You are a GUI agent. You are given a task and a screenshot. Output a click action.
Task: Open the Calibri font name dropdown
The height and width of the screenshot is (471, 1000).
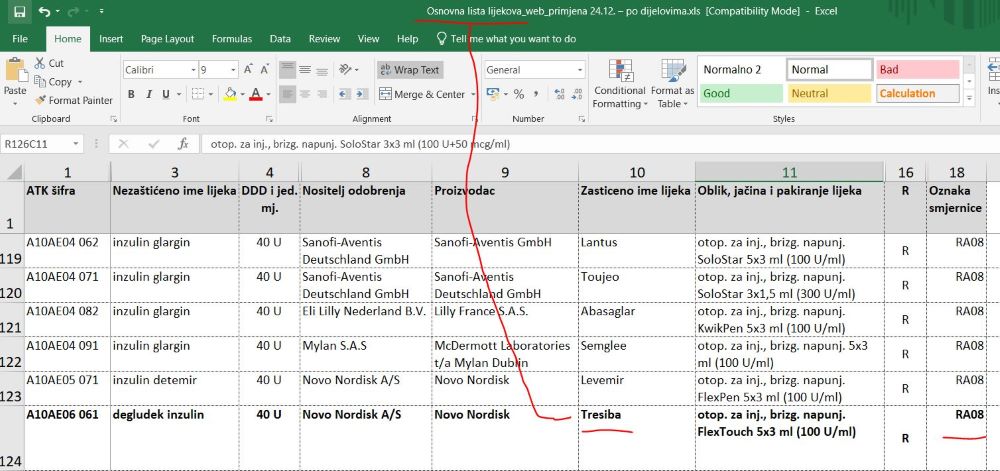pyautogui.click(x=193, y=70)
